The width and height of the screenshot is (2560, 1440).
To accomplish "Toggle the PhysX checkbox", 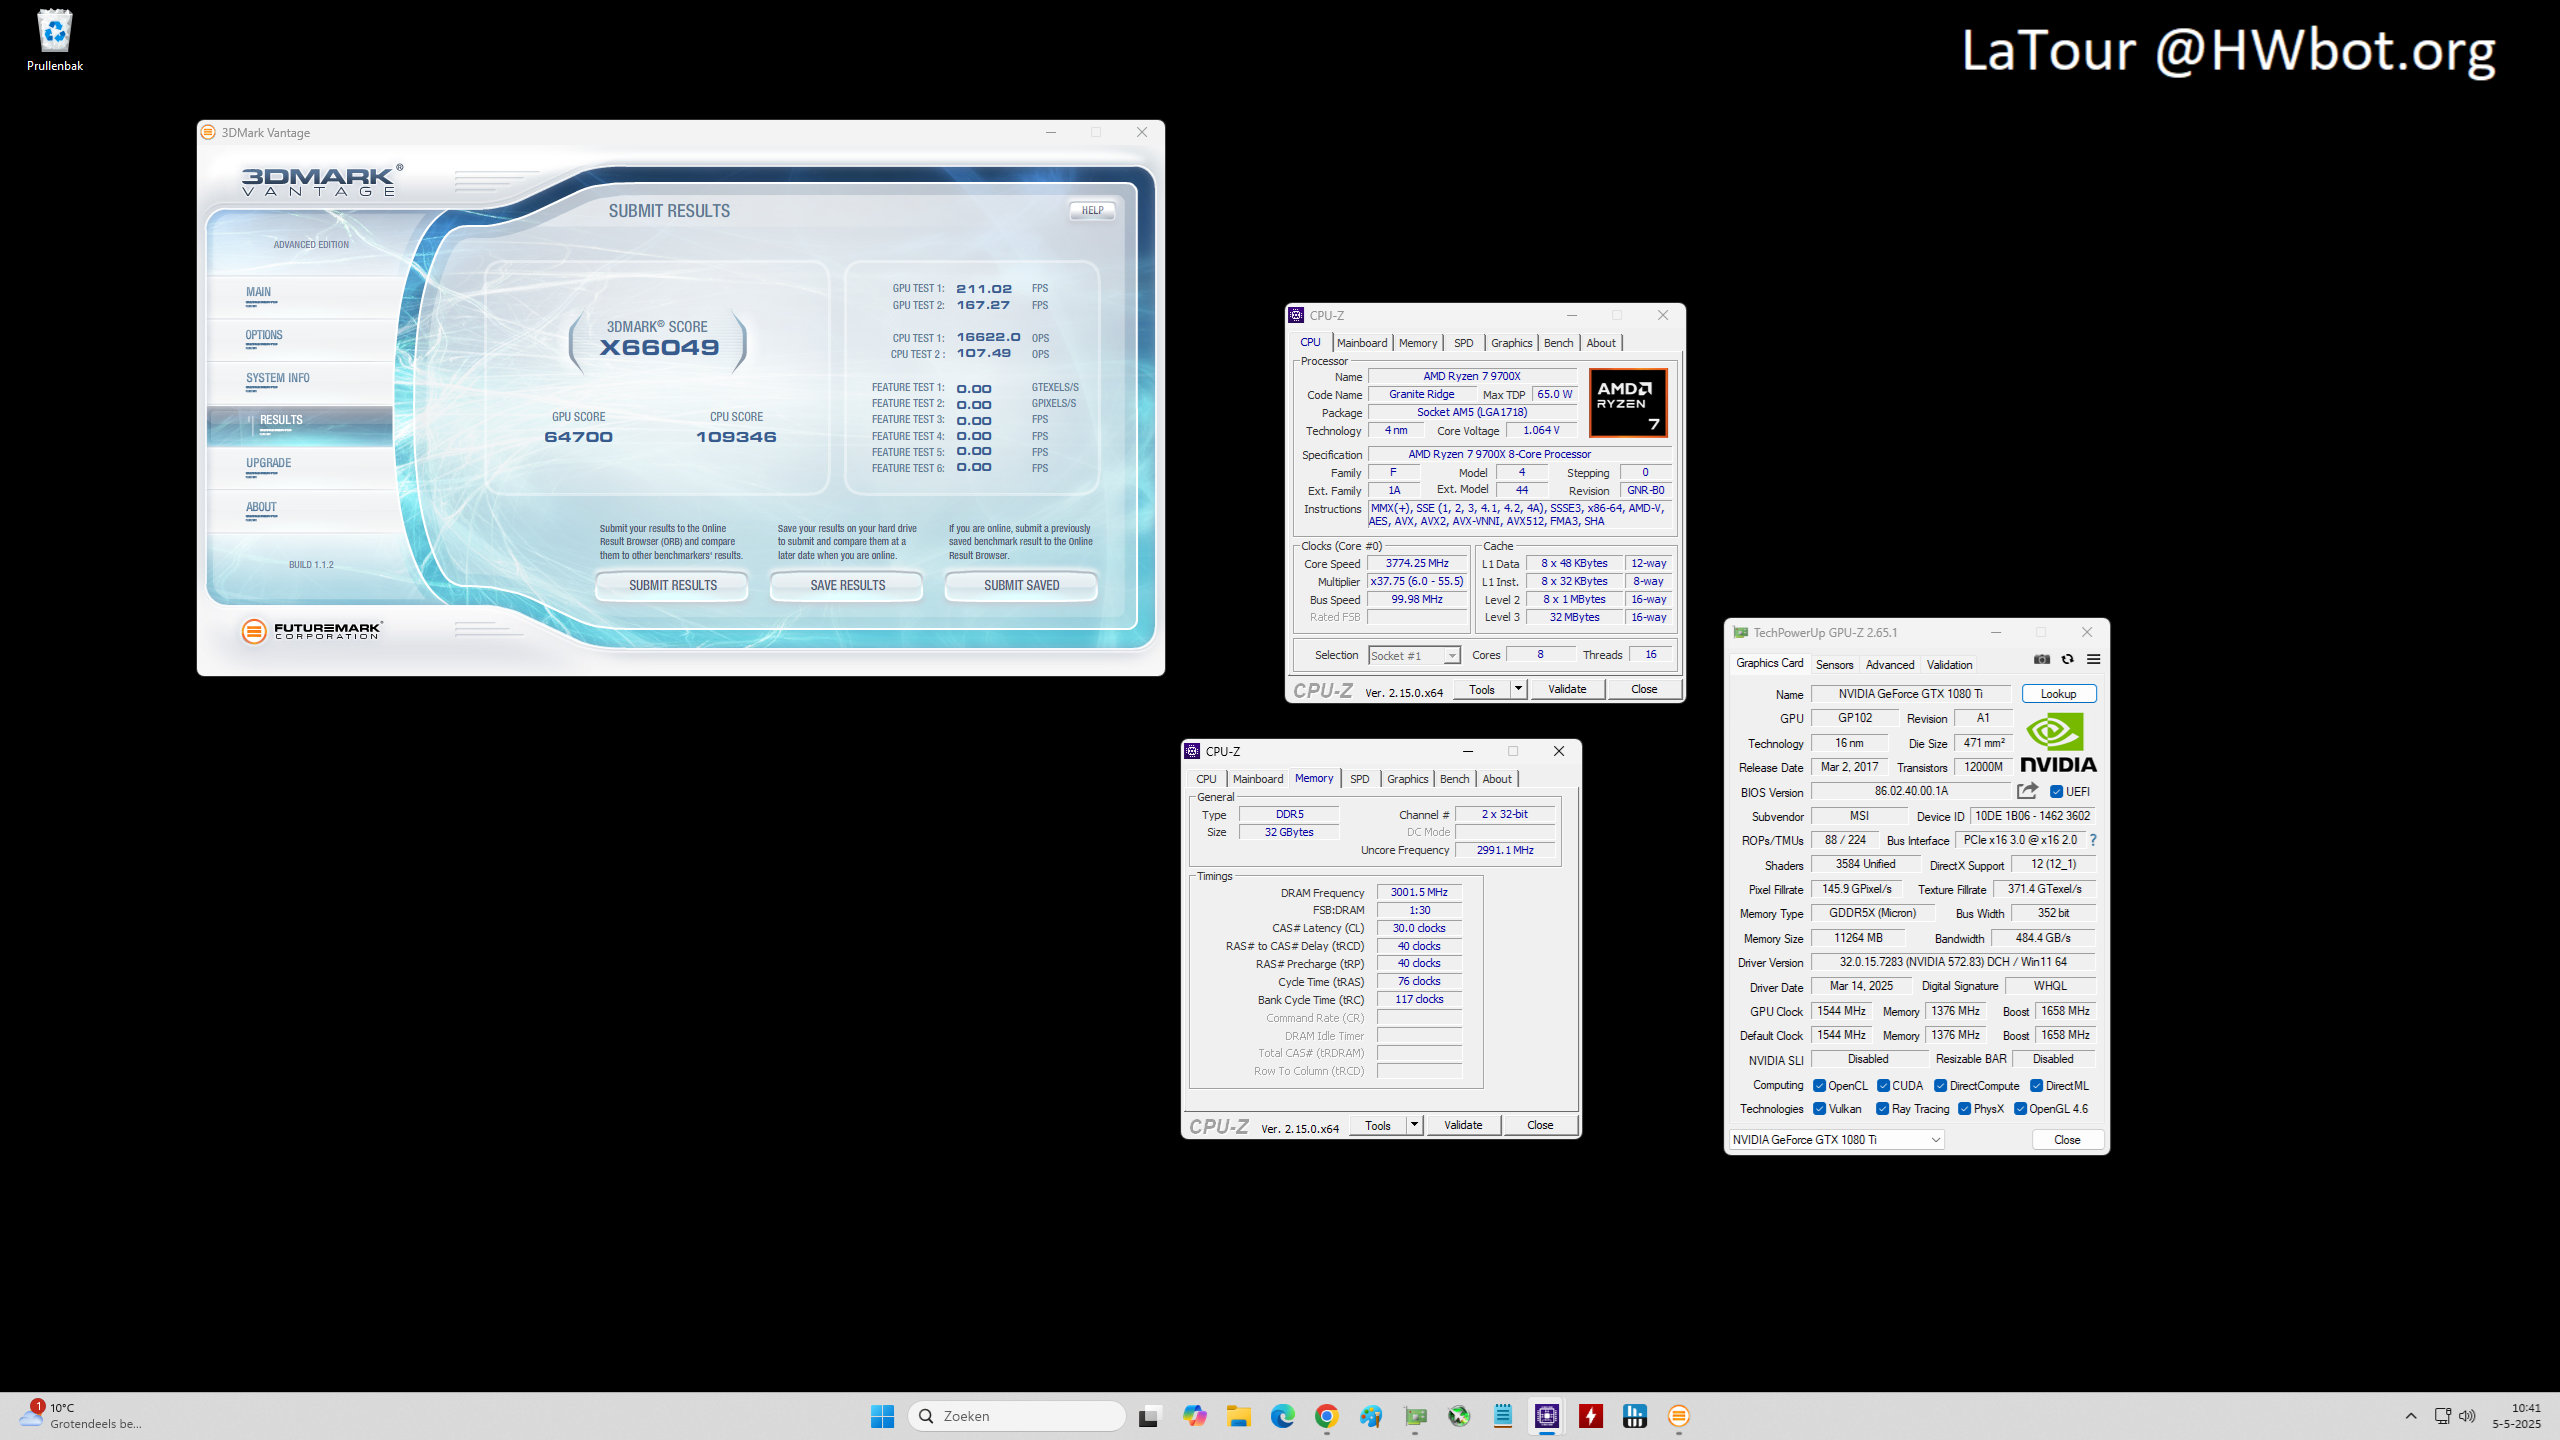I will [1965, 1109].
